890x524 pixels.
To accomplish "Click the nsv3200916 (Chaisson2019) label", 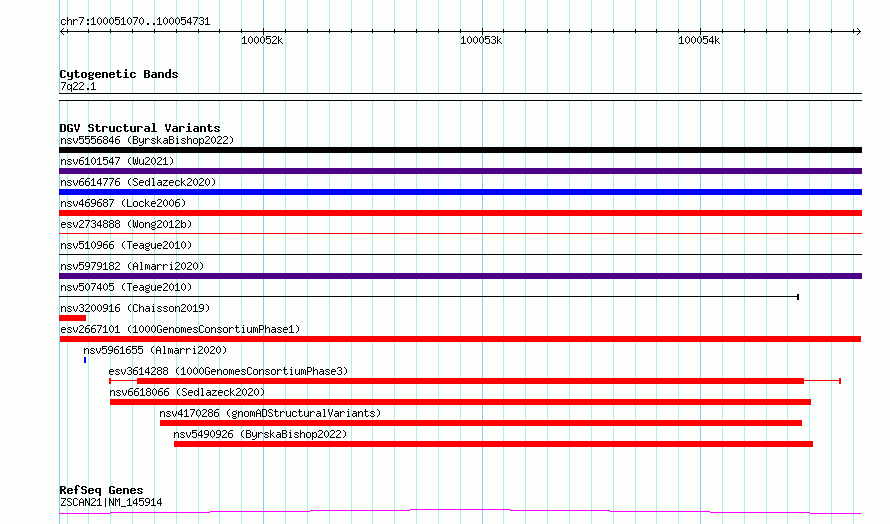I will (x=135, y=308).
